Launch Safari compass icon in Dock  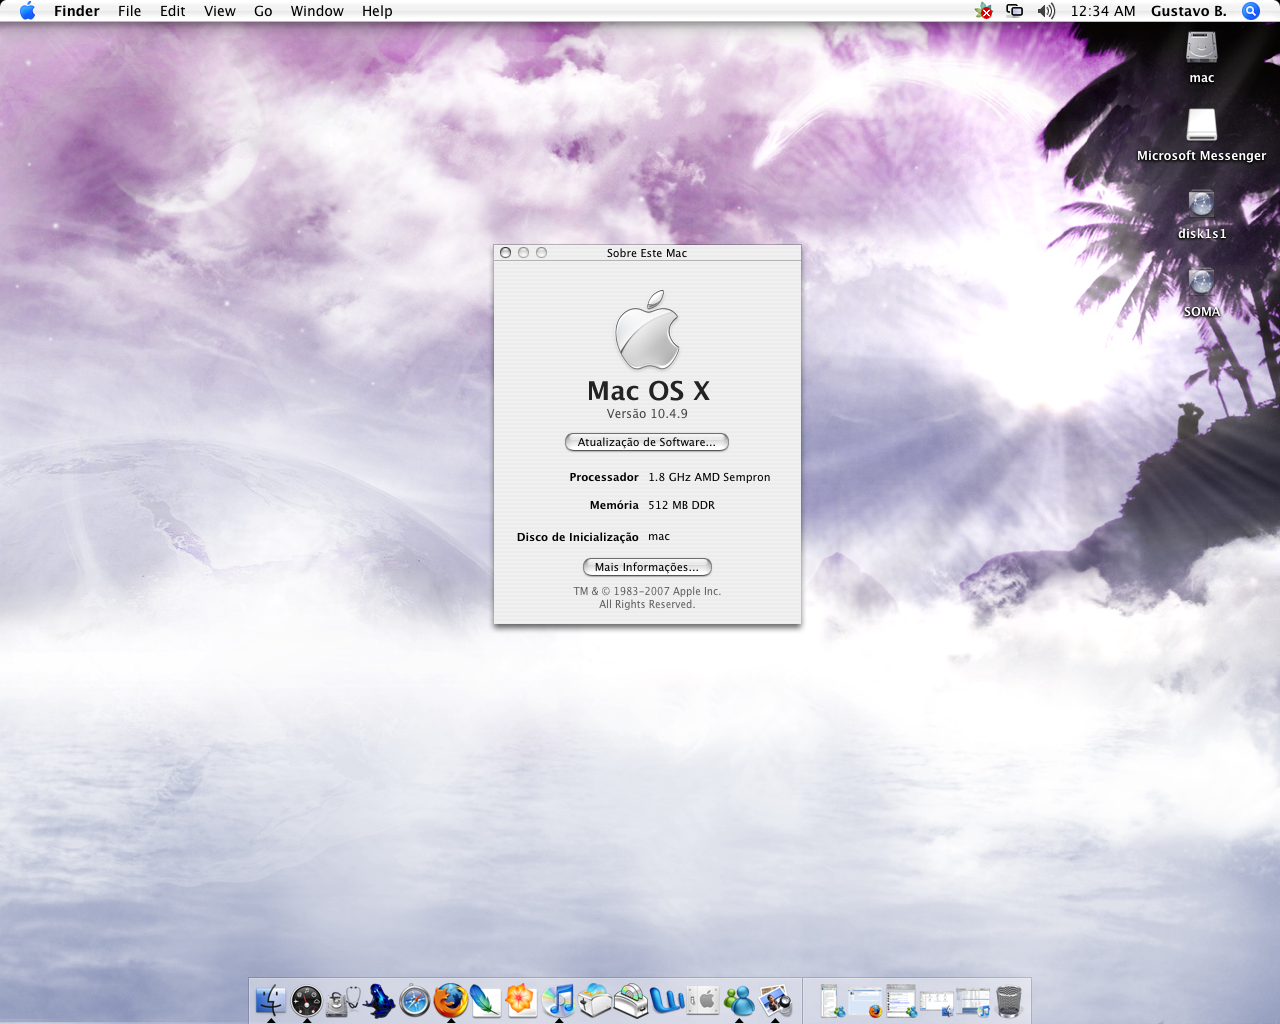coord(414,1000)
